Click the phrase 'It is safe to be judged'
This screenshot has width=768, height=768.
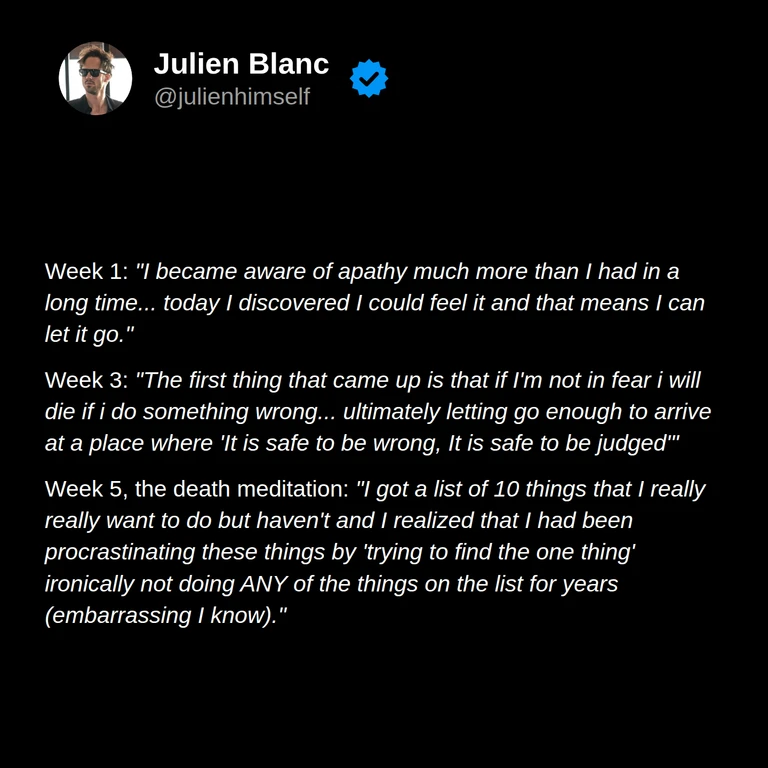[558, 444]
